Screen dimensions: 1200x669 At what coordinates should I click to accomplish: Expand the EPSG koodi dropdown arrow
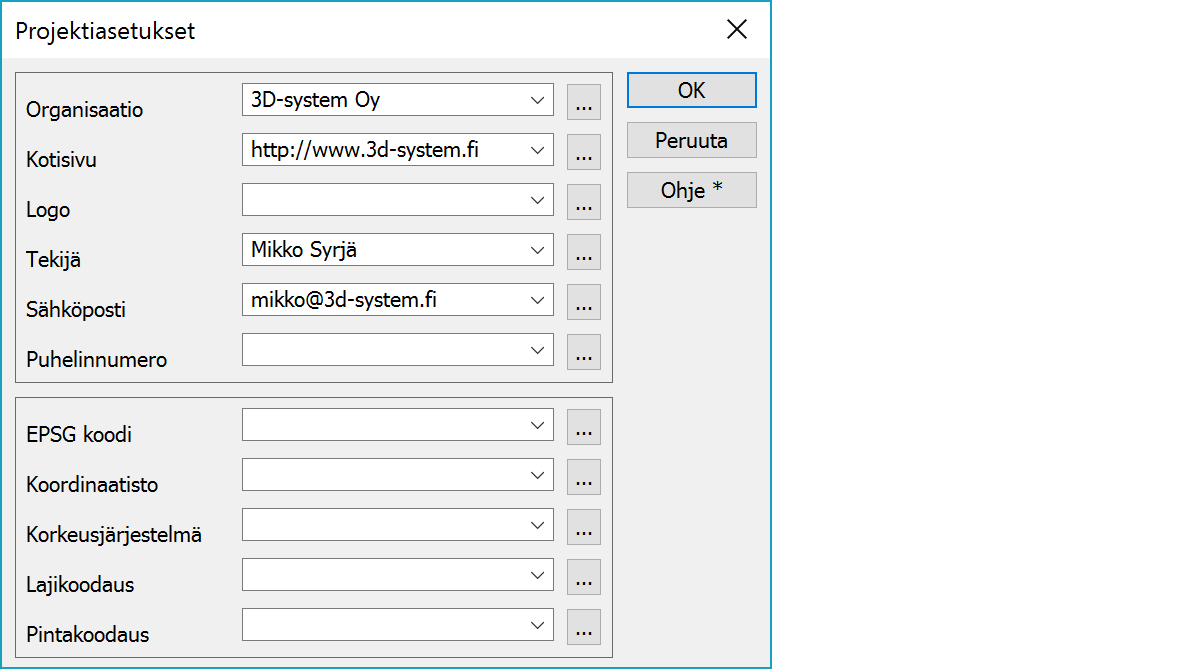coord(538,425)
